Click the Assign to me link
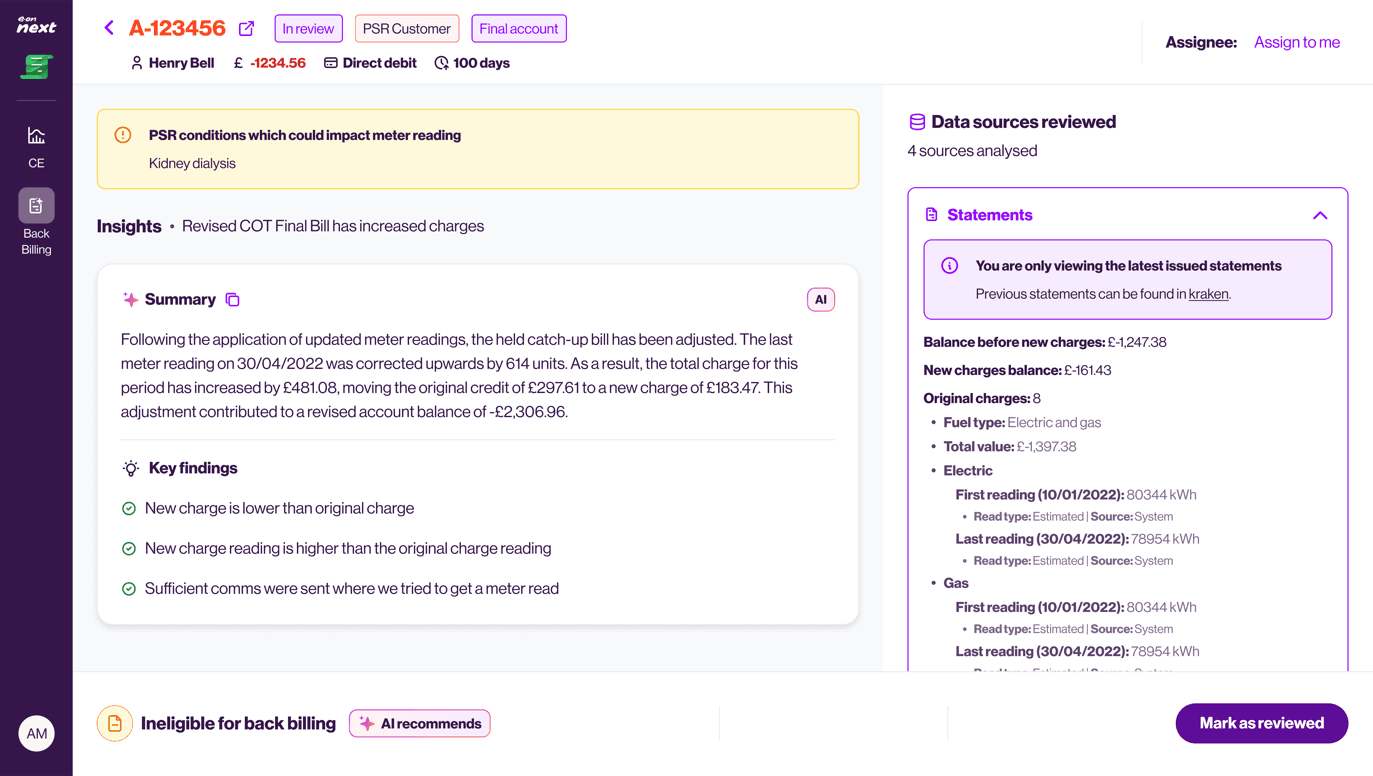This screenshot has height=776, width=1373. point(1297,42)
